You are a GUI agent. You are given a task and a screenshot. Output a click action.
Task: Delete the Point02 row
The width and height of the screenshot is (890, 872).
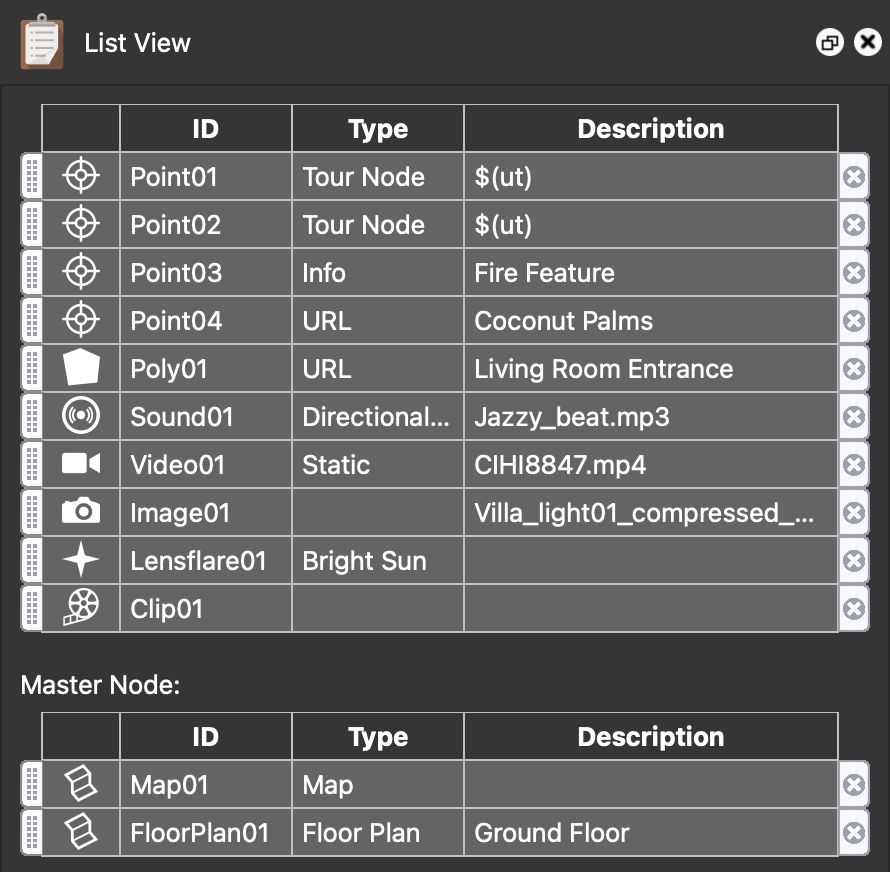[853, 225]
